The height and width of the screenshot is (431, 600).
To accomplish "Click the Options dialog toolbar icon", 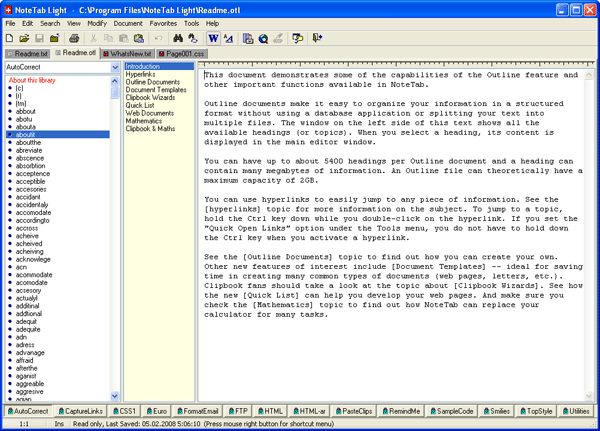I will pyautogui.click(x=298, y=38).
